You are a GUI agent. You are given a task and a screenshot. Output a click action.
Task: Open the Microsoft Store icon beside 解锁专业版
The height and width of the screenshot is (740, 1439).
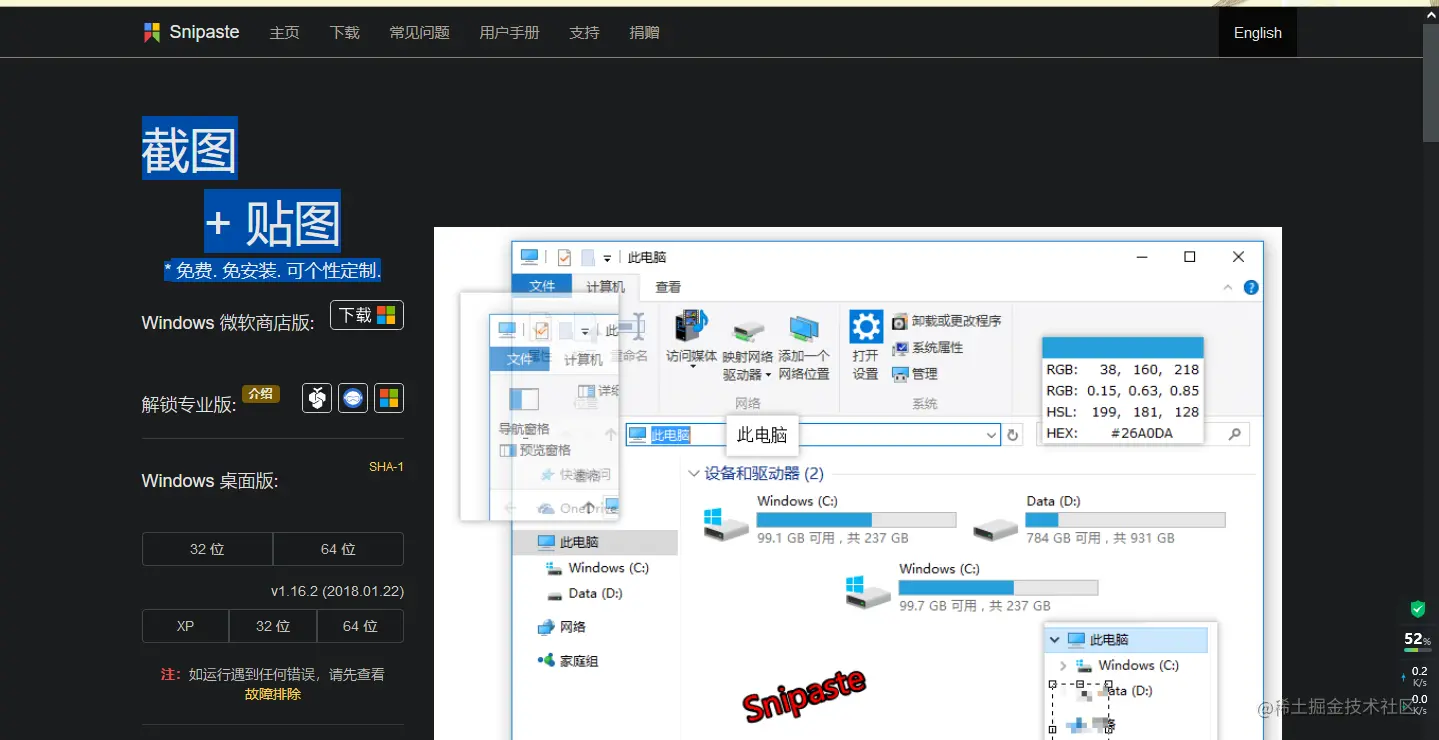coord(388,397)
